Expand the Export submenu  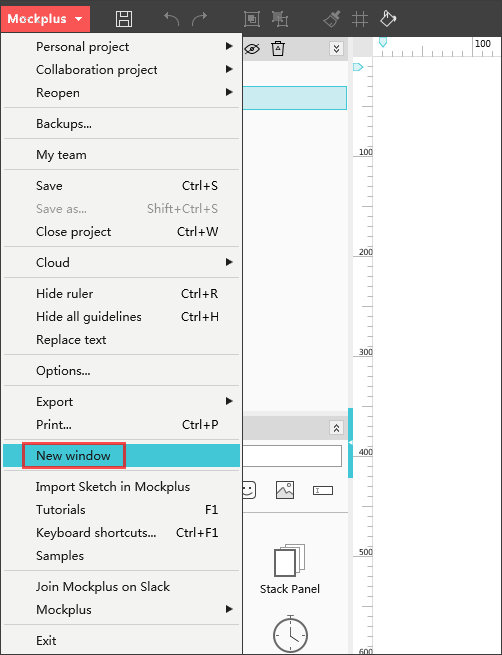pos(121,401)
